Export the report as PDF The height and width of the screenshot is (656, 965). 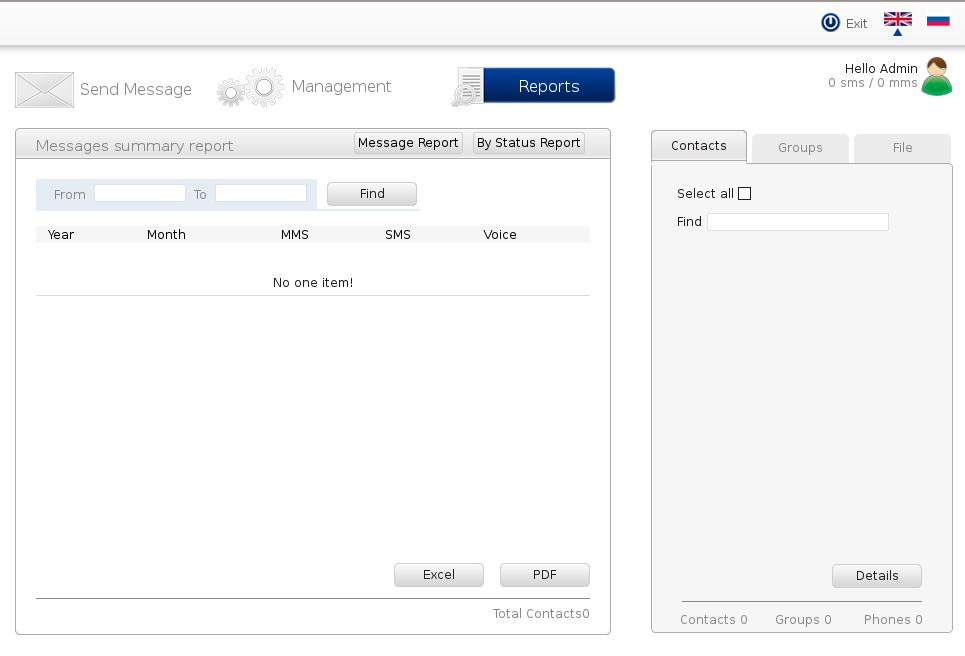(544, 575)
